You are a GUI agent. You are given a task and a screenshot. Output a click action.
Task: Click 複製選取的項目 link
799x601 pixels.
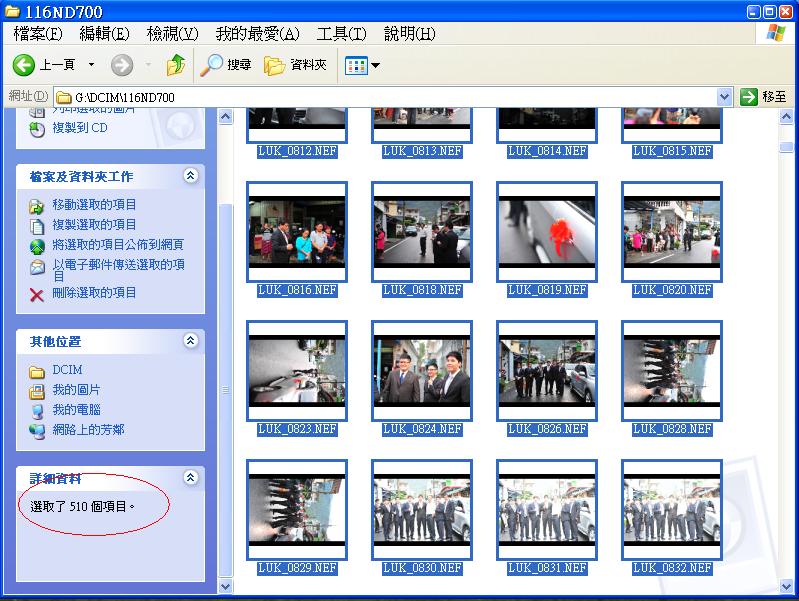(94, 225)
